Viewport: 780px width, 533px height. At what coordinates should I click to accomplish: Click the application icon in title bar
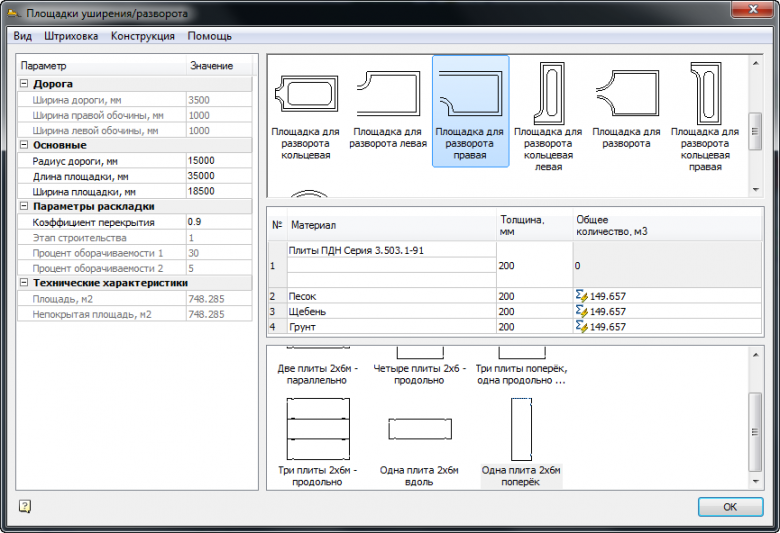(x=14, y=13)
